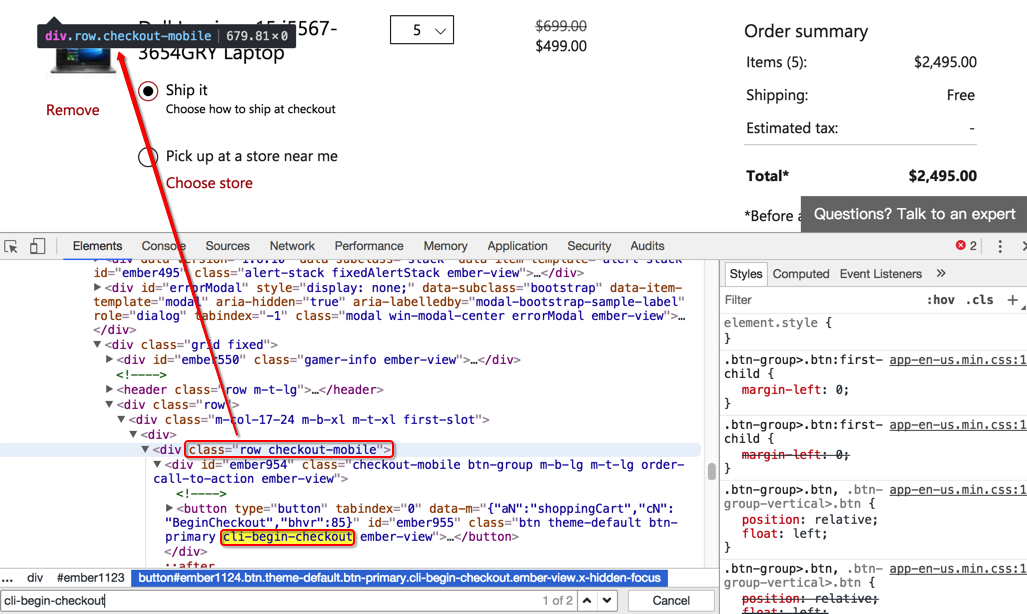
Task: Collapse the grid fixed div node
Action: click(x=97, y=345)
